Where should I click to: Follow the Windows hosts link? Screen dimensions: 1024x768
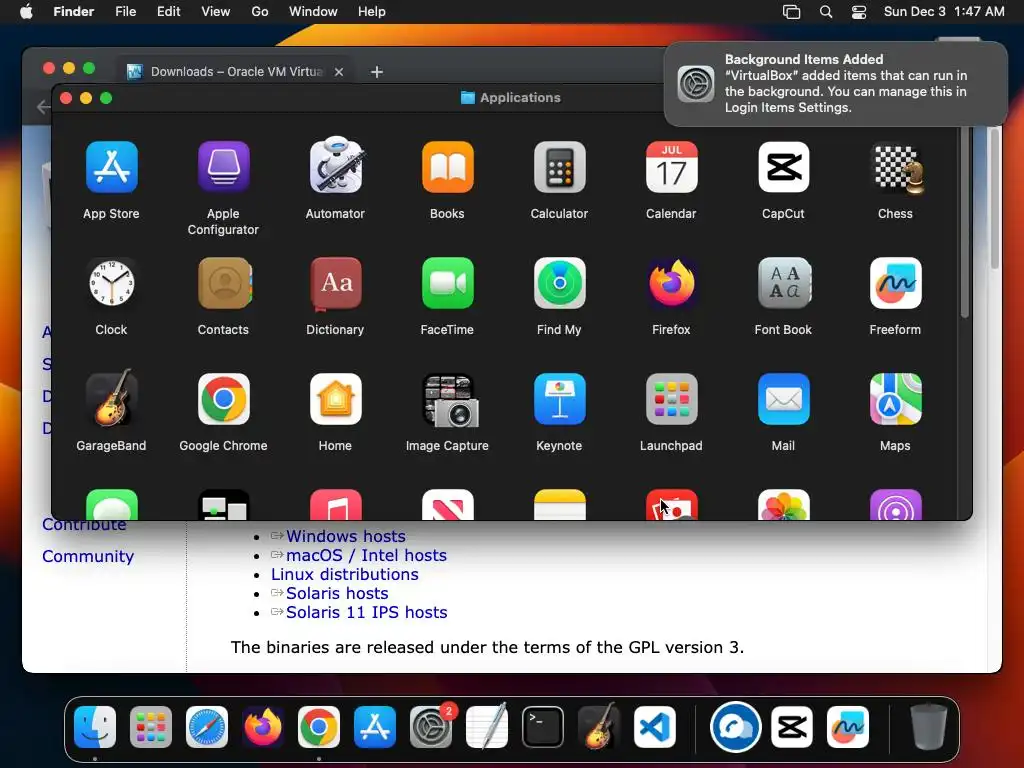345,536
